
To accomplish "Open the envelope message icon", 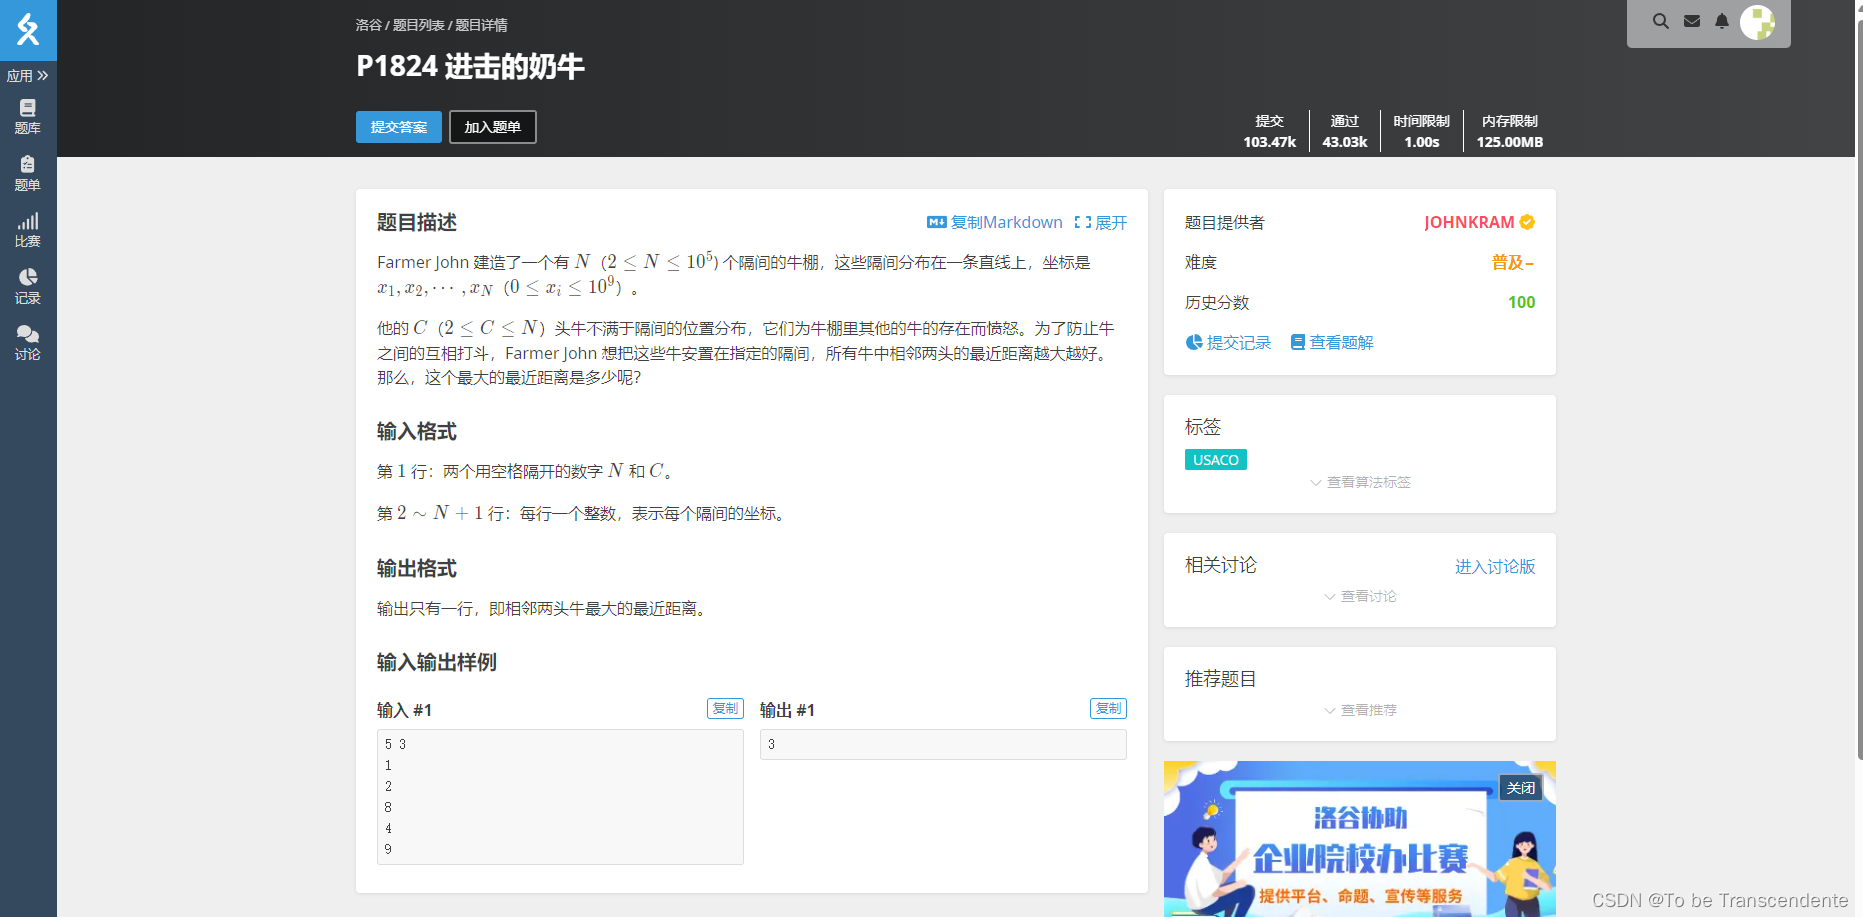I will 1691,21.
